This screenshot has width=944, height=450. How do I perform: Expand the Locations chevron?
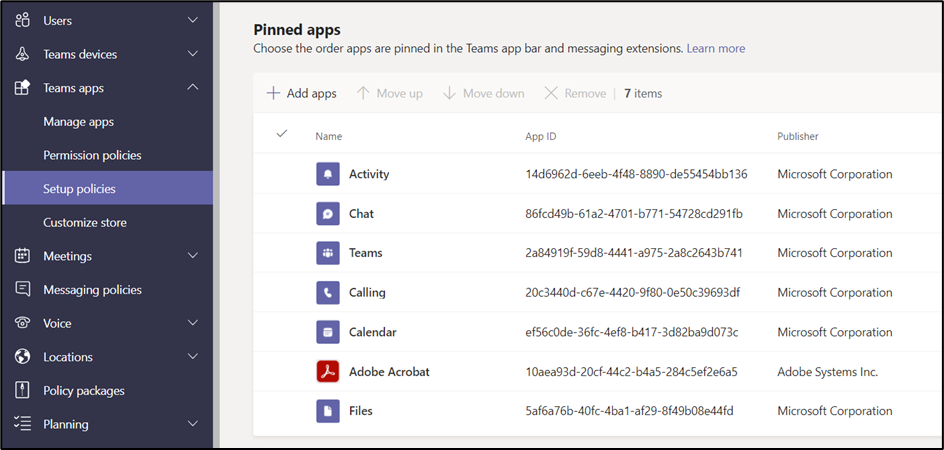click(x=193, y=357)
